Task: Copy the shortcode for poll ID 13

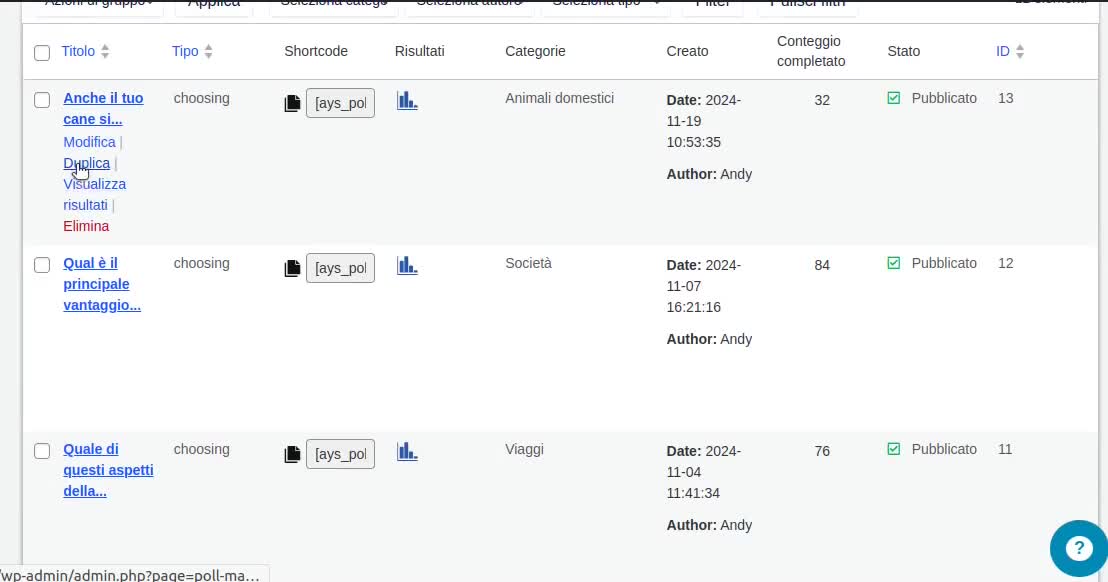Action: click(292, 103)
